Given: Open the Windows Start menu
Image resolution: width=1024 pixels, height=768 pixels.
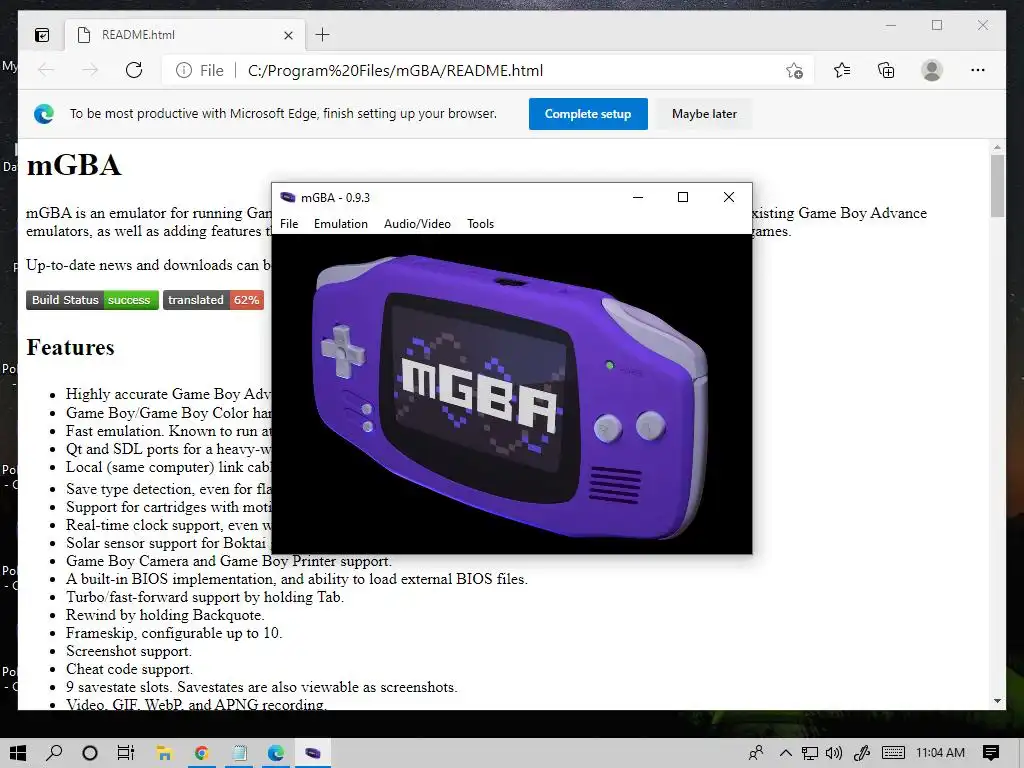Looking at the screenshot, I should (x=18, y=753).
